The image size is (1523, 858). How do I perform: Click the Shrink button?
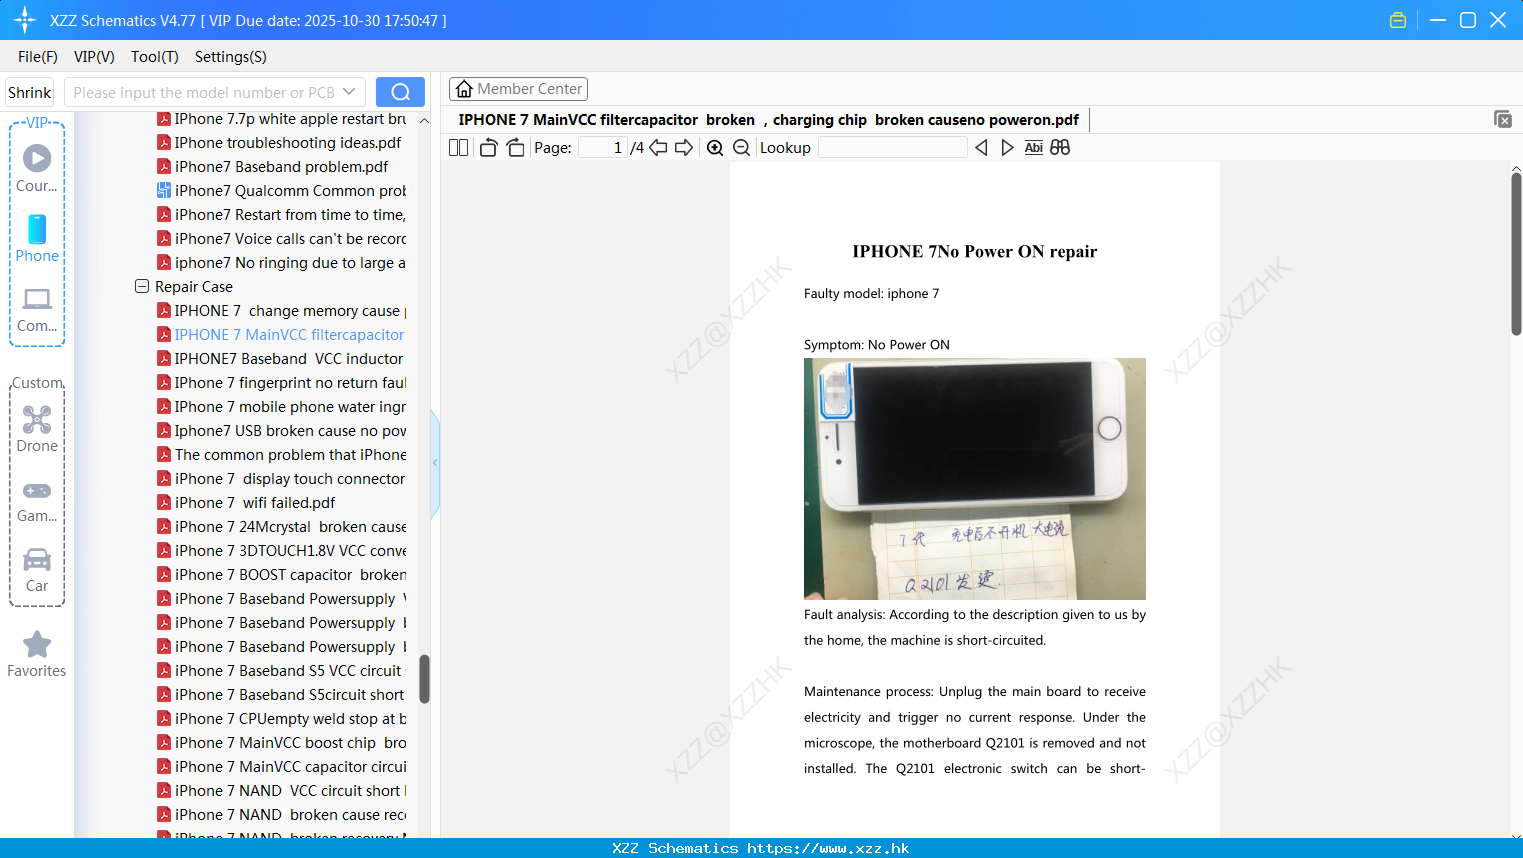[x=30, y=92]
